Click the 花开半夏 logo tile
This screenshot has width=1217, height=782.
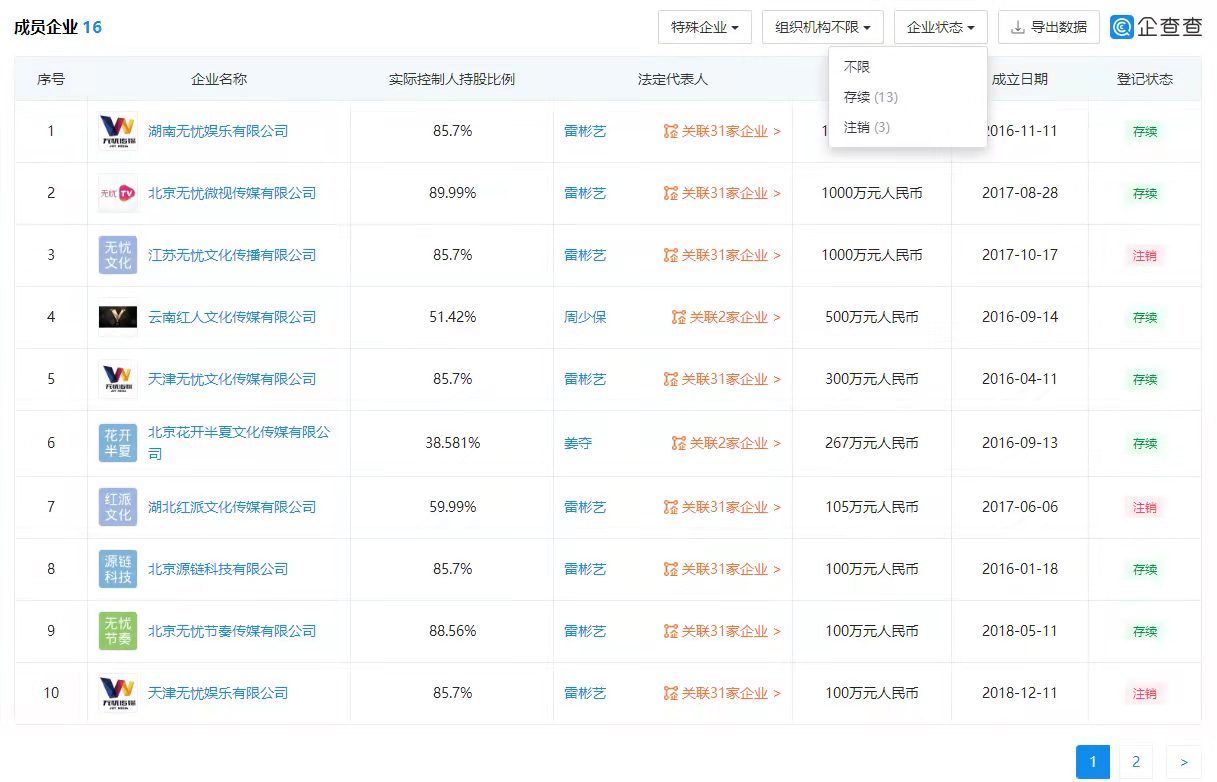118,443
